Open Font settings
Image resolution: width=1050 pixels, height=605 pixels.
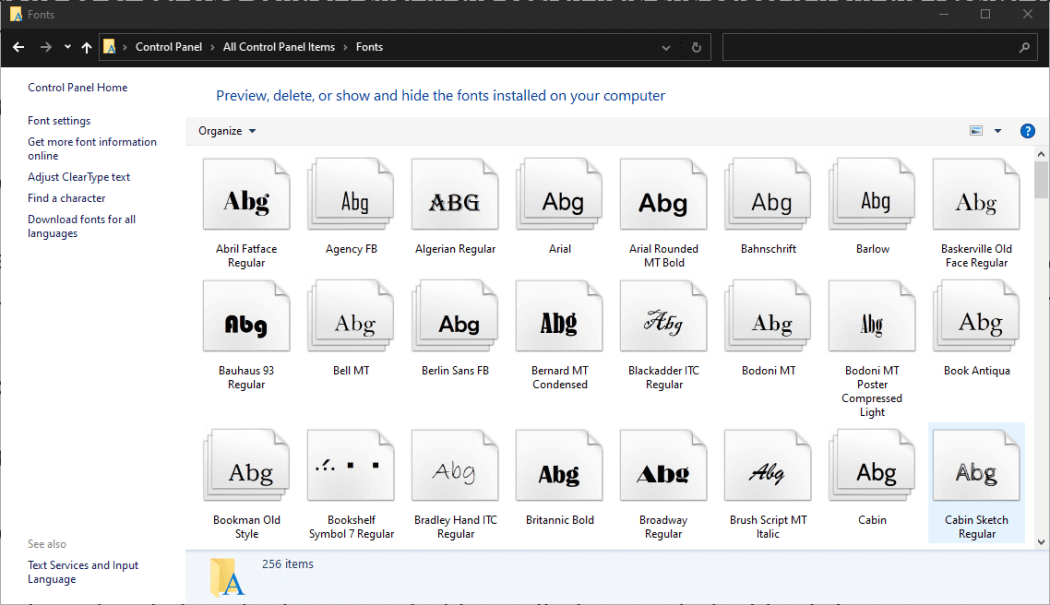click(58, 120)
